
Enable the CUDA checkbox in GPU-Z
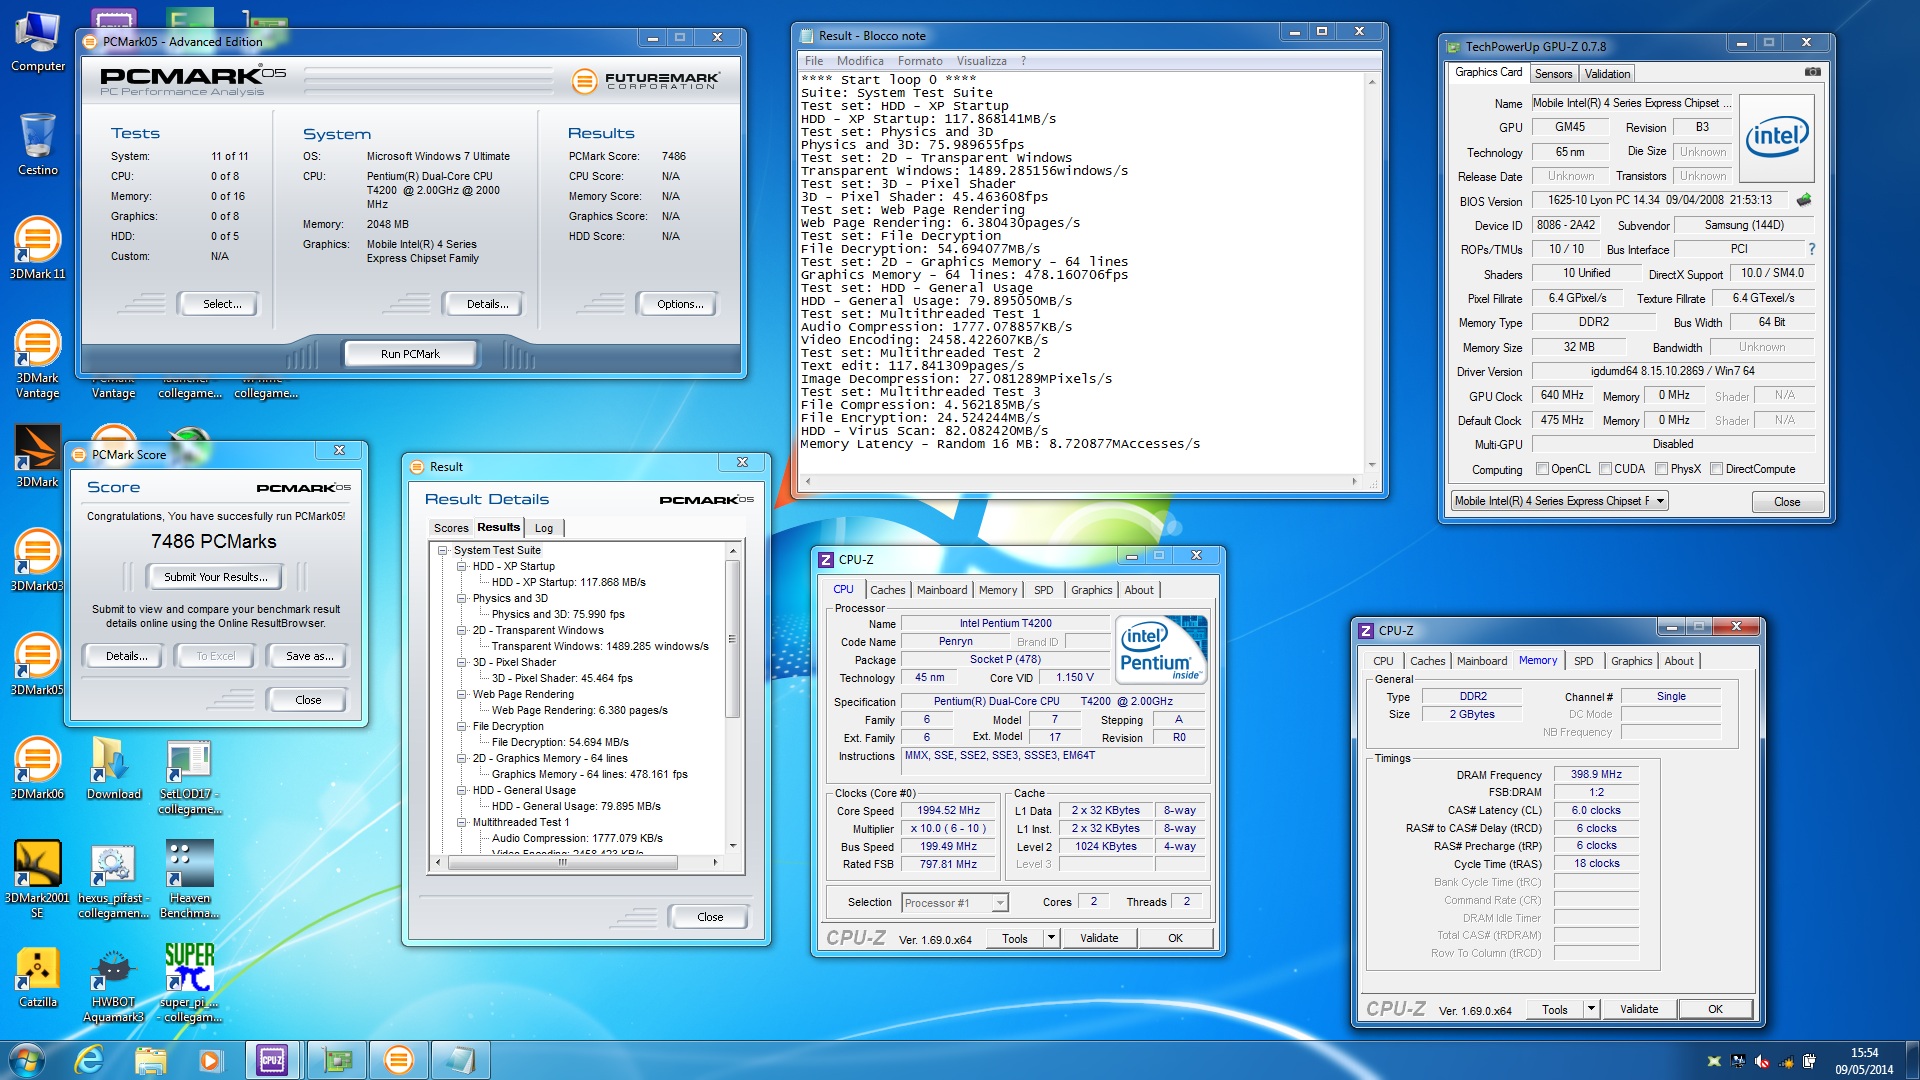coord(1605,469)
